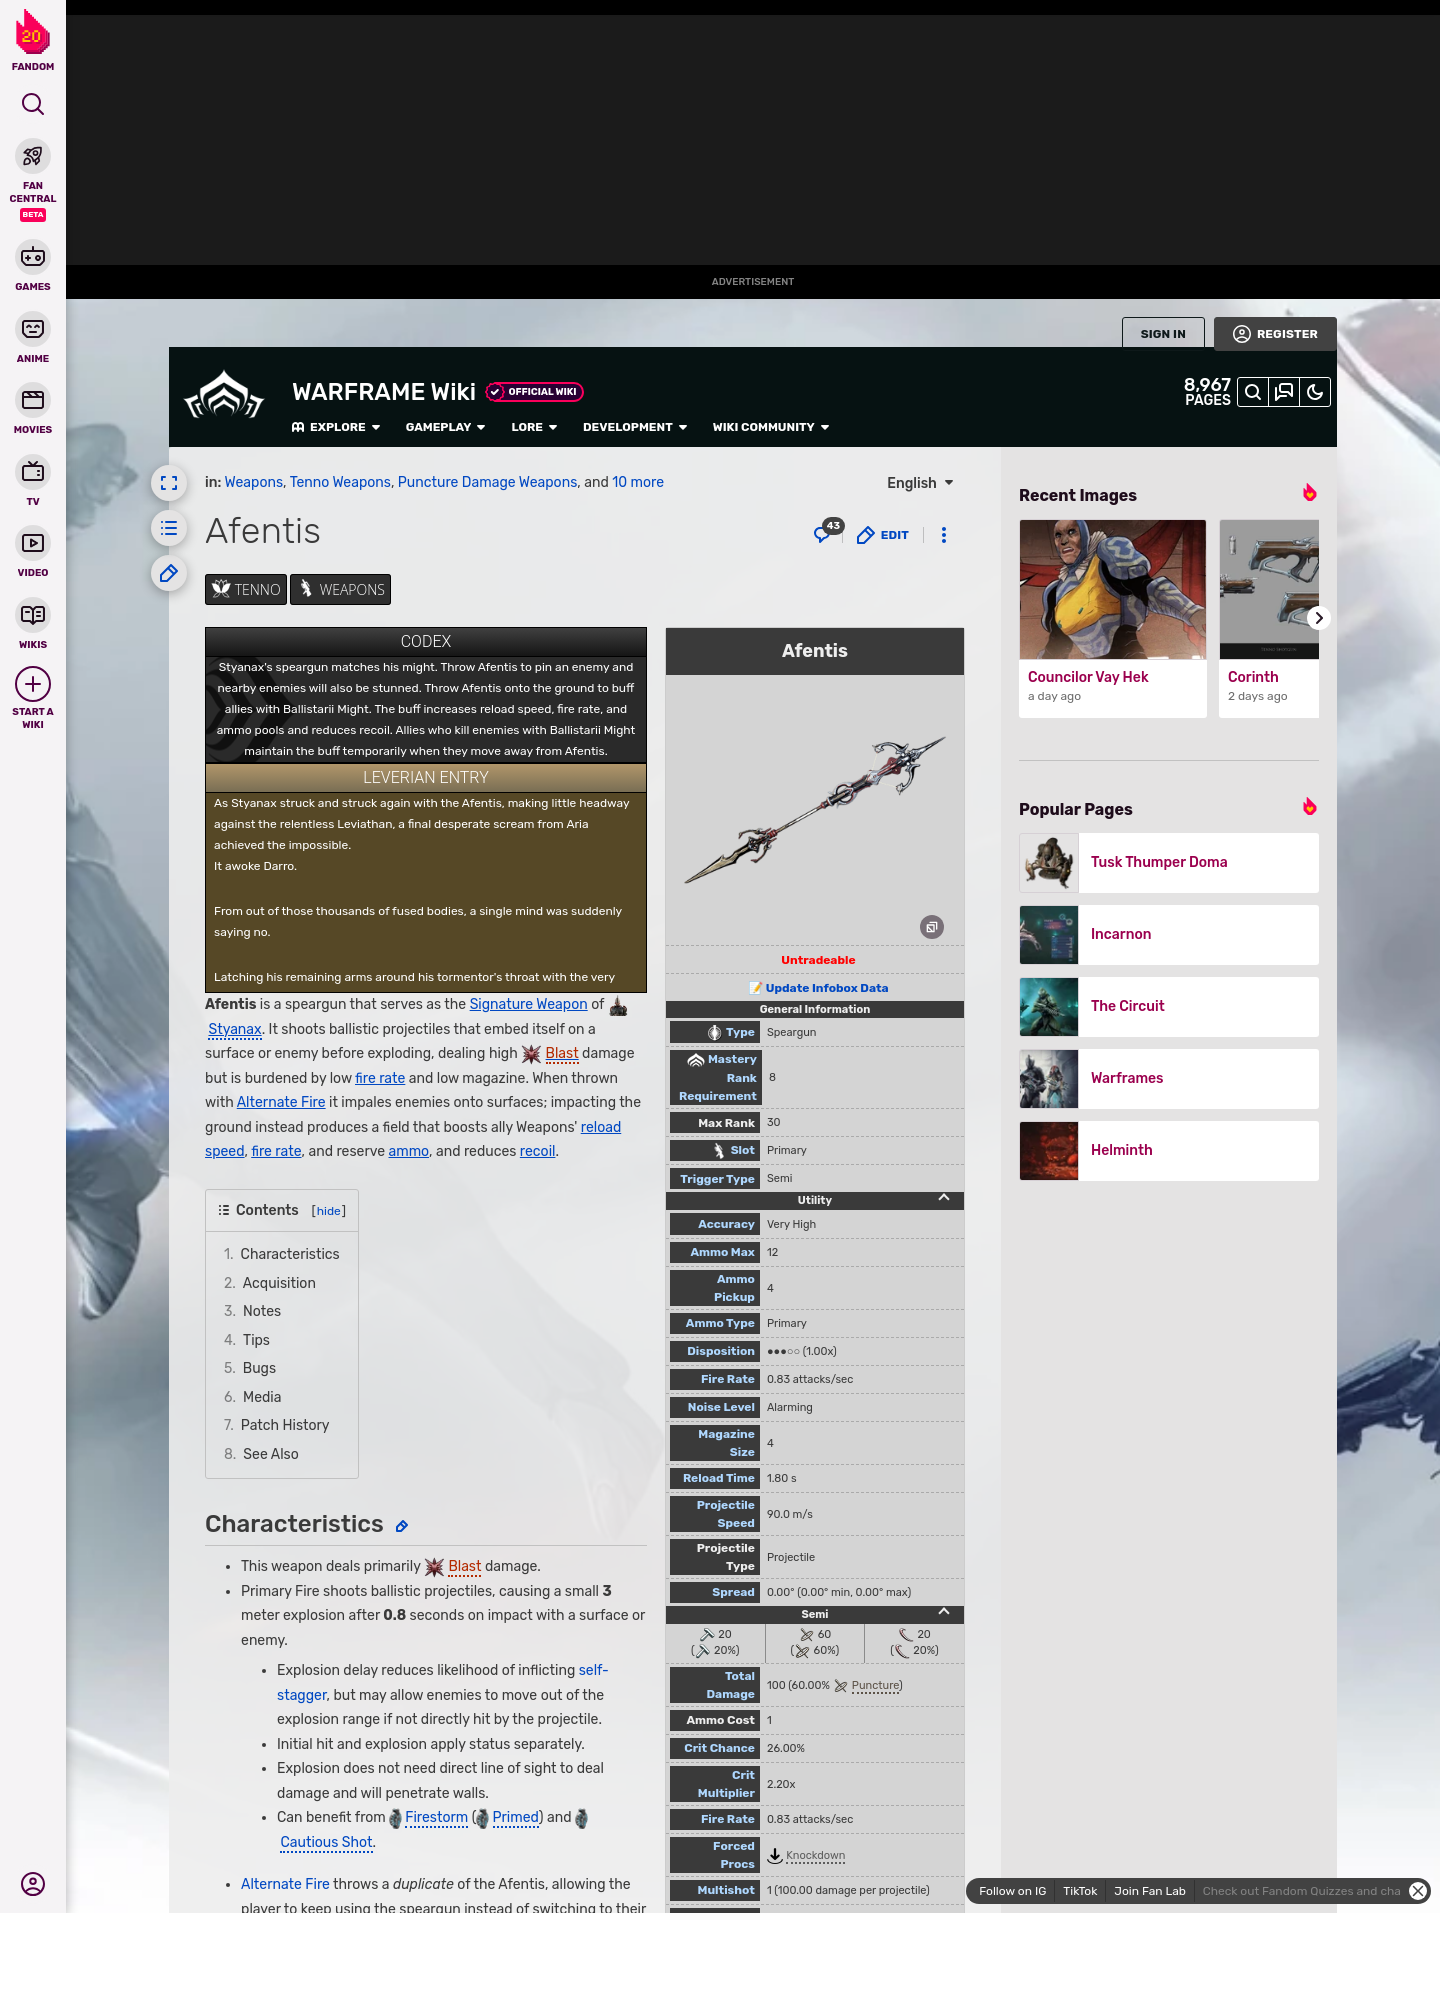Open the Fandom sidebar search icon
1440x2000 pixels.
(x=33, y=104)
